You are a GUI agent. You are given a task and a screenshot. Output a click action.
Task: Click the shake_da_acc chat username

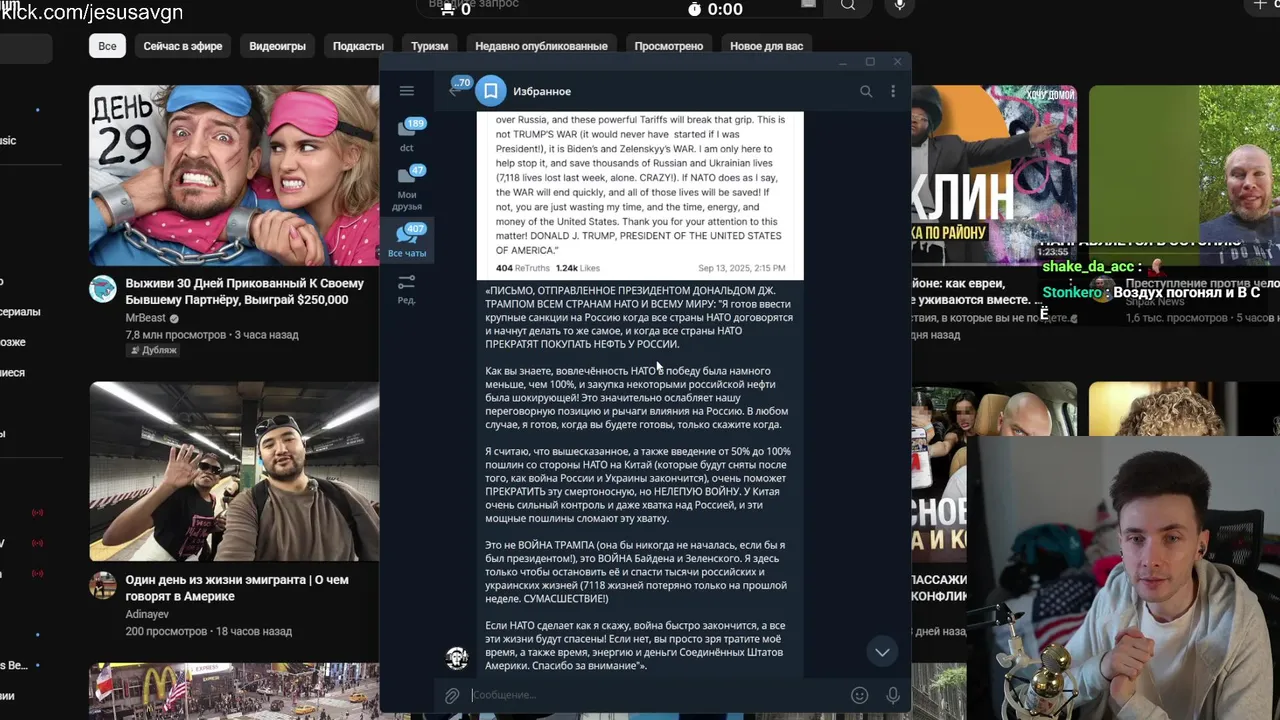pos(1088,267)
